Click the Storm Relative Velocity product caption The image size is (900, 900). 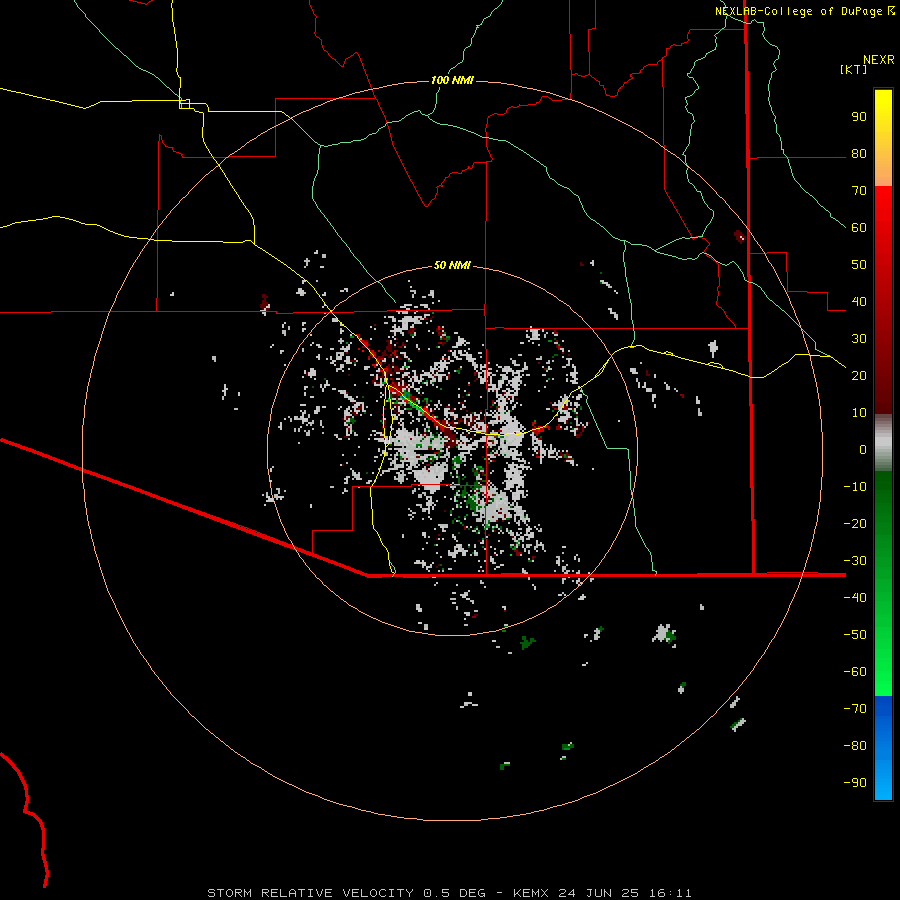(x=449, y=893)
